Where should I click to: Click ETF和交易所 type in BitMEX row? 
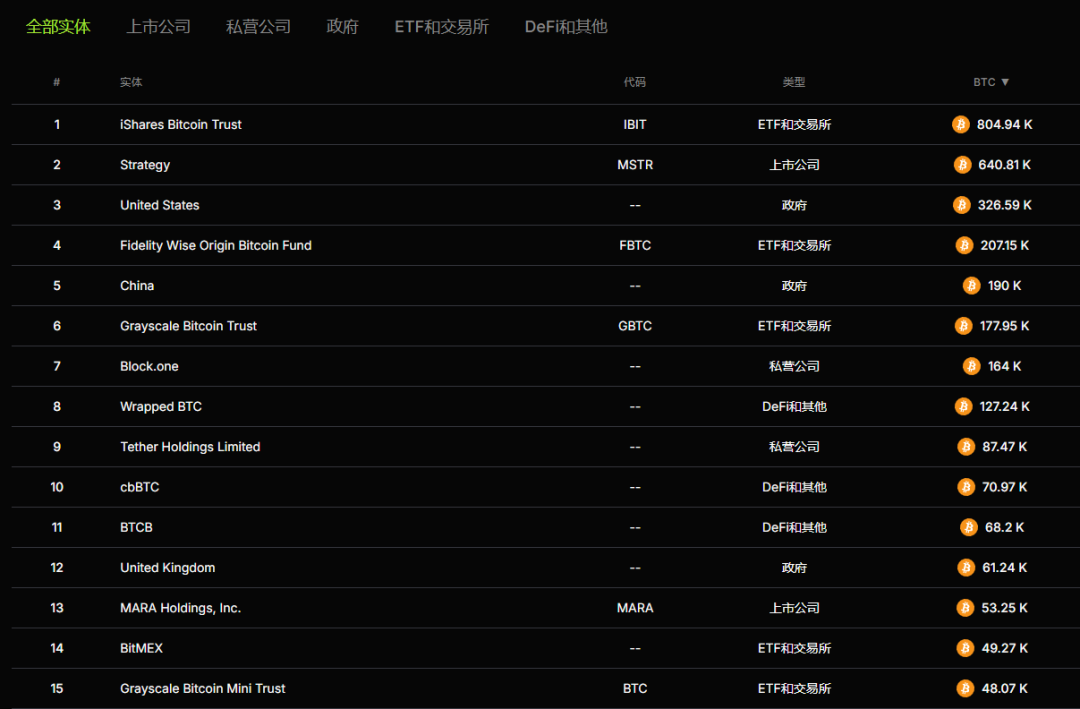point(794,648)
